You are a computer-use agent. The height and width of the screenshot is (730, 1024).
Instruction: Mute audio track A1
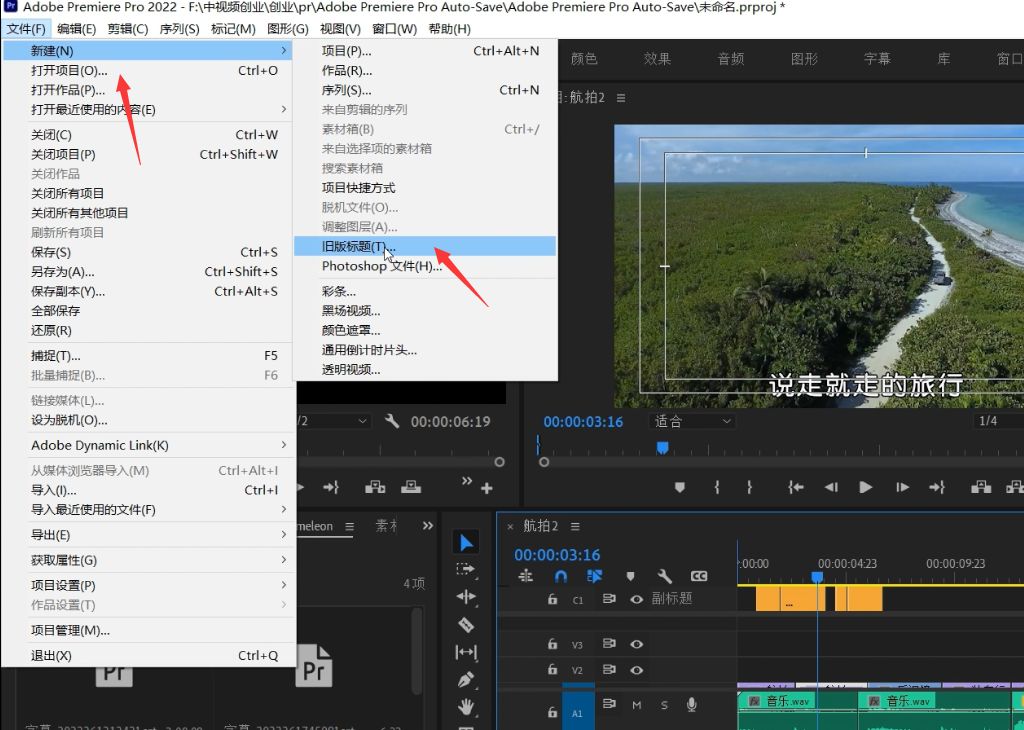636,706
